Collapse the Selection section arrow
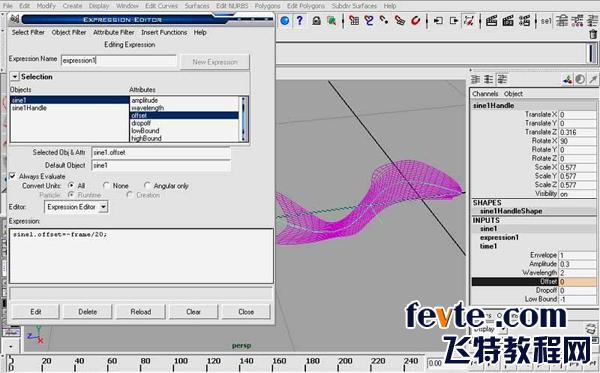This screenshot has height=373, width=600. tap(15, 77)
